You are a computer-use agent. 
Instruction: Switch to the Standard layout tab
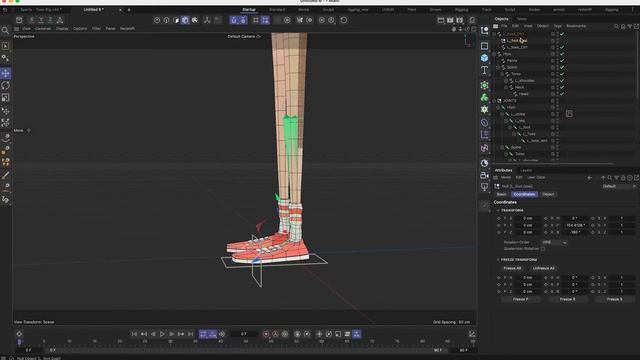277,9
